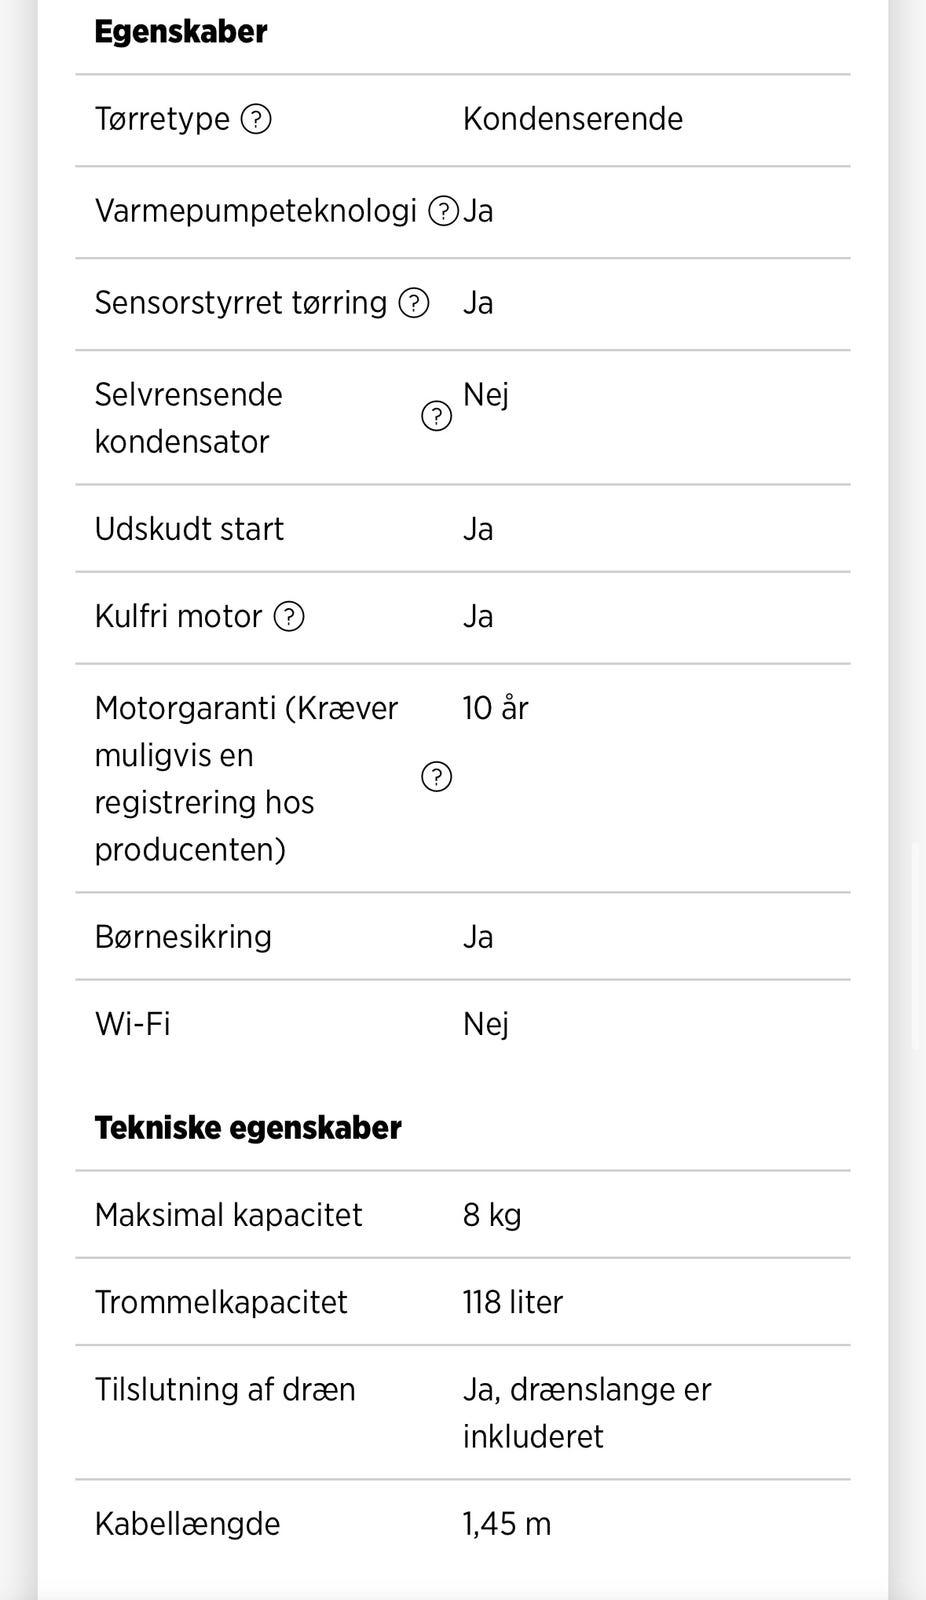Click the 10 år warranty value
Image resolution: width=926 pixels, height=1600 pixels.
point(495,709)
